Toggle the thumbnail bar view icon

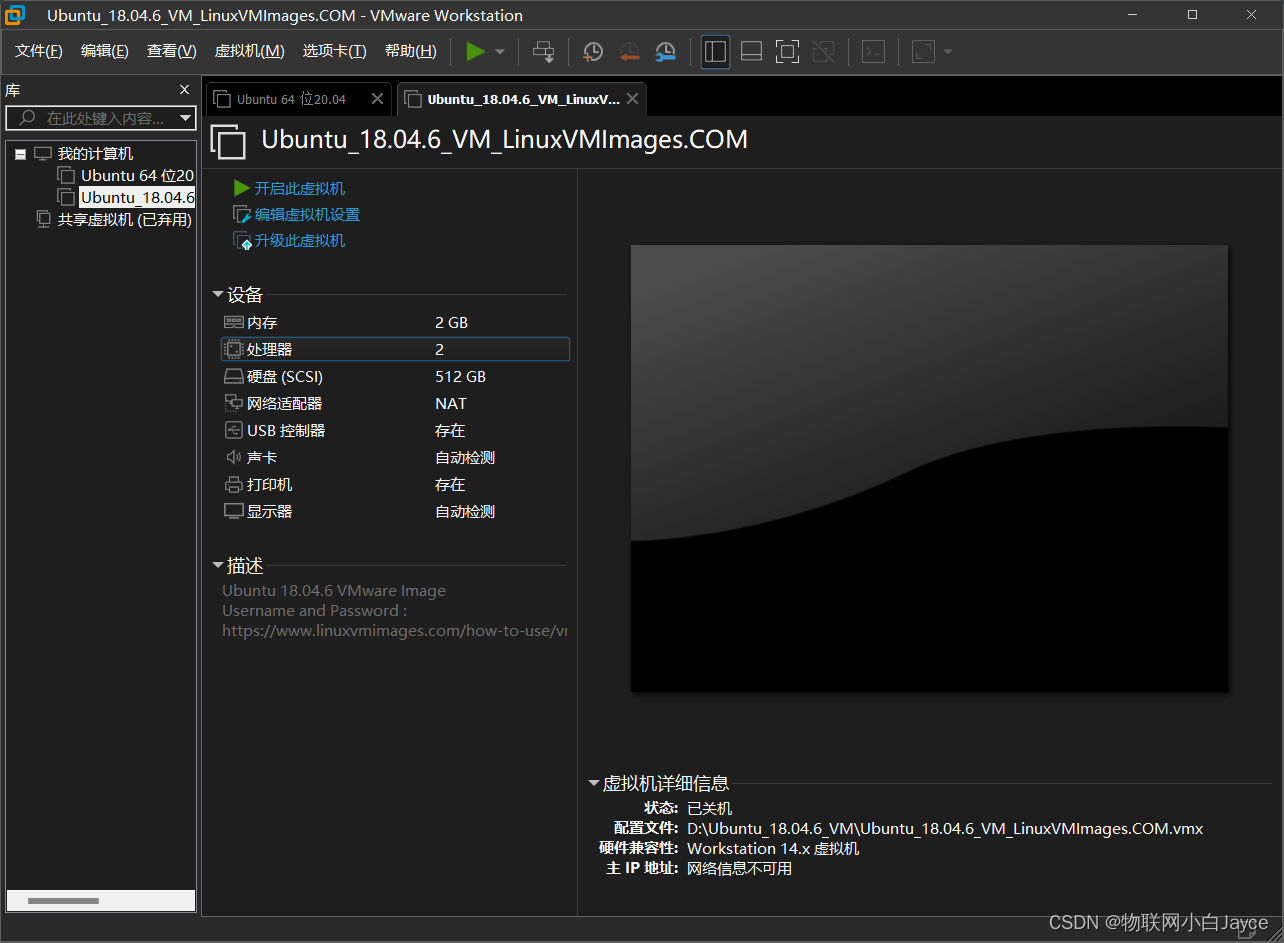coord(751,52)
